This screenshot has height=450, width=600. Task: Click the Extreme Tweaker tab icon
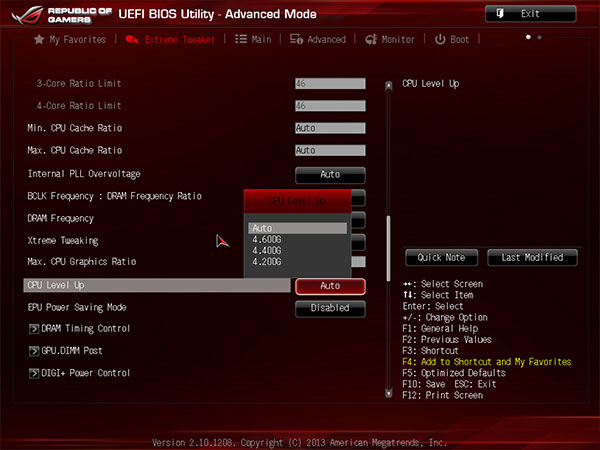[132, 39]
